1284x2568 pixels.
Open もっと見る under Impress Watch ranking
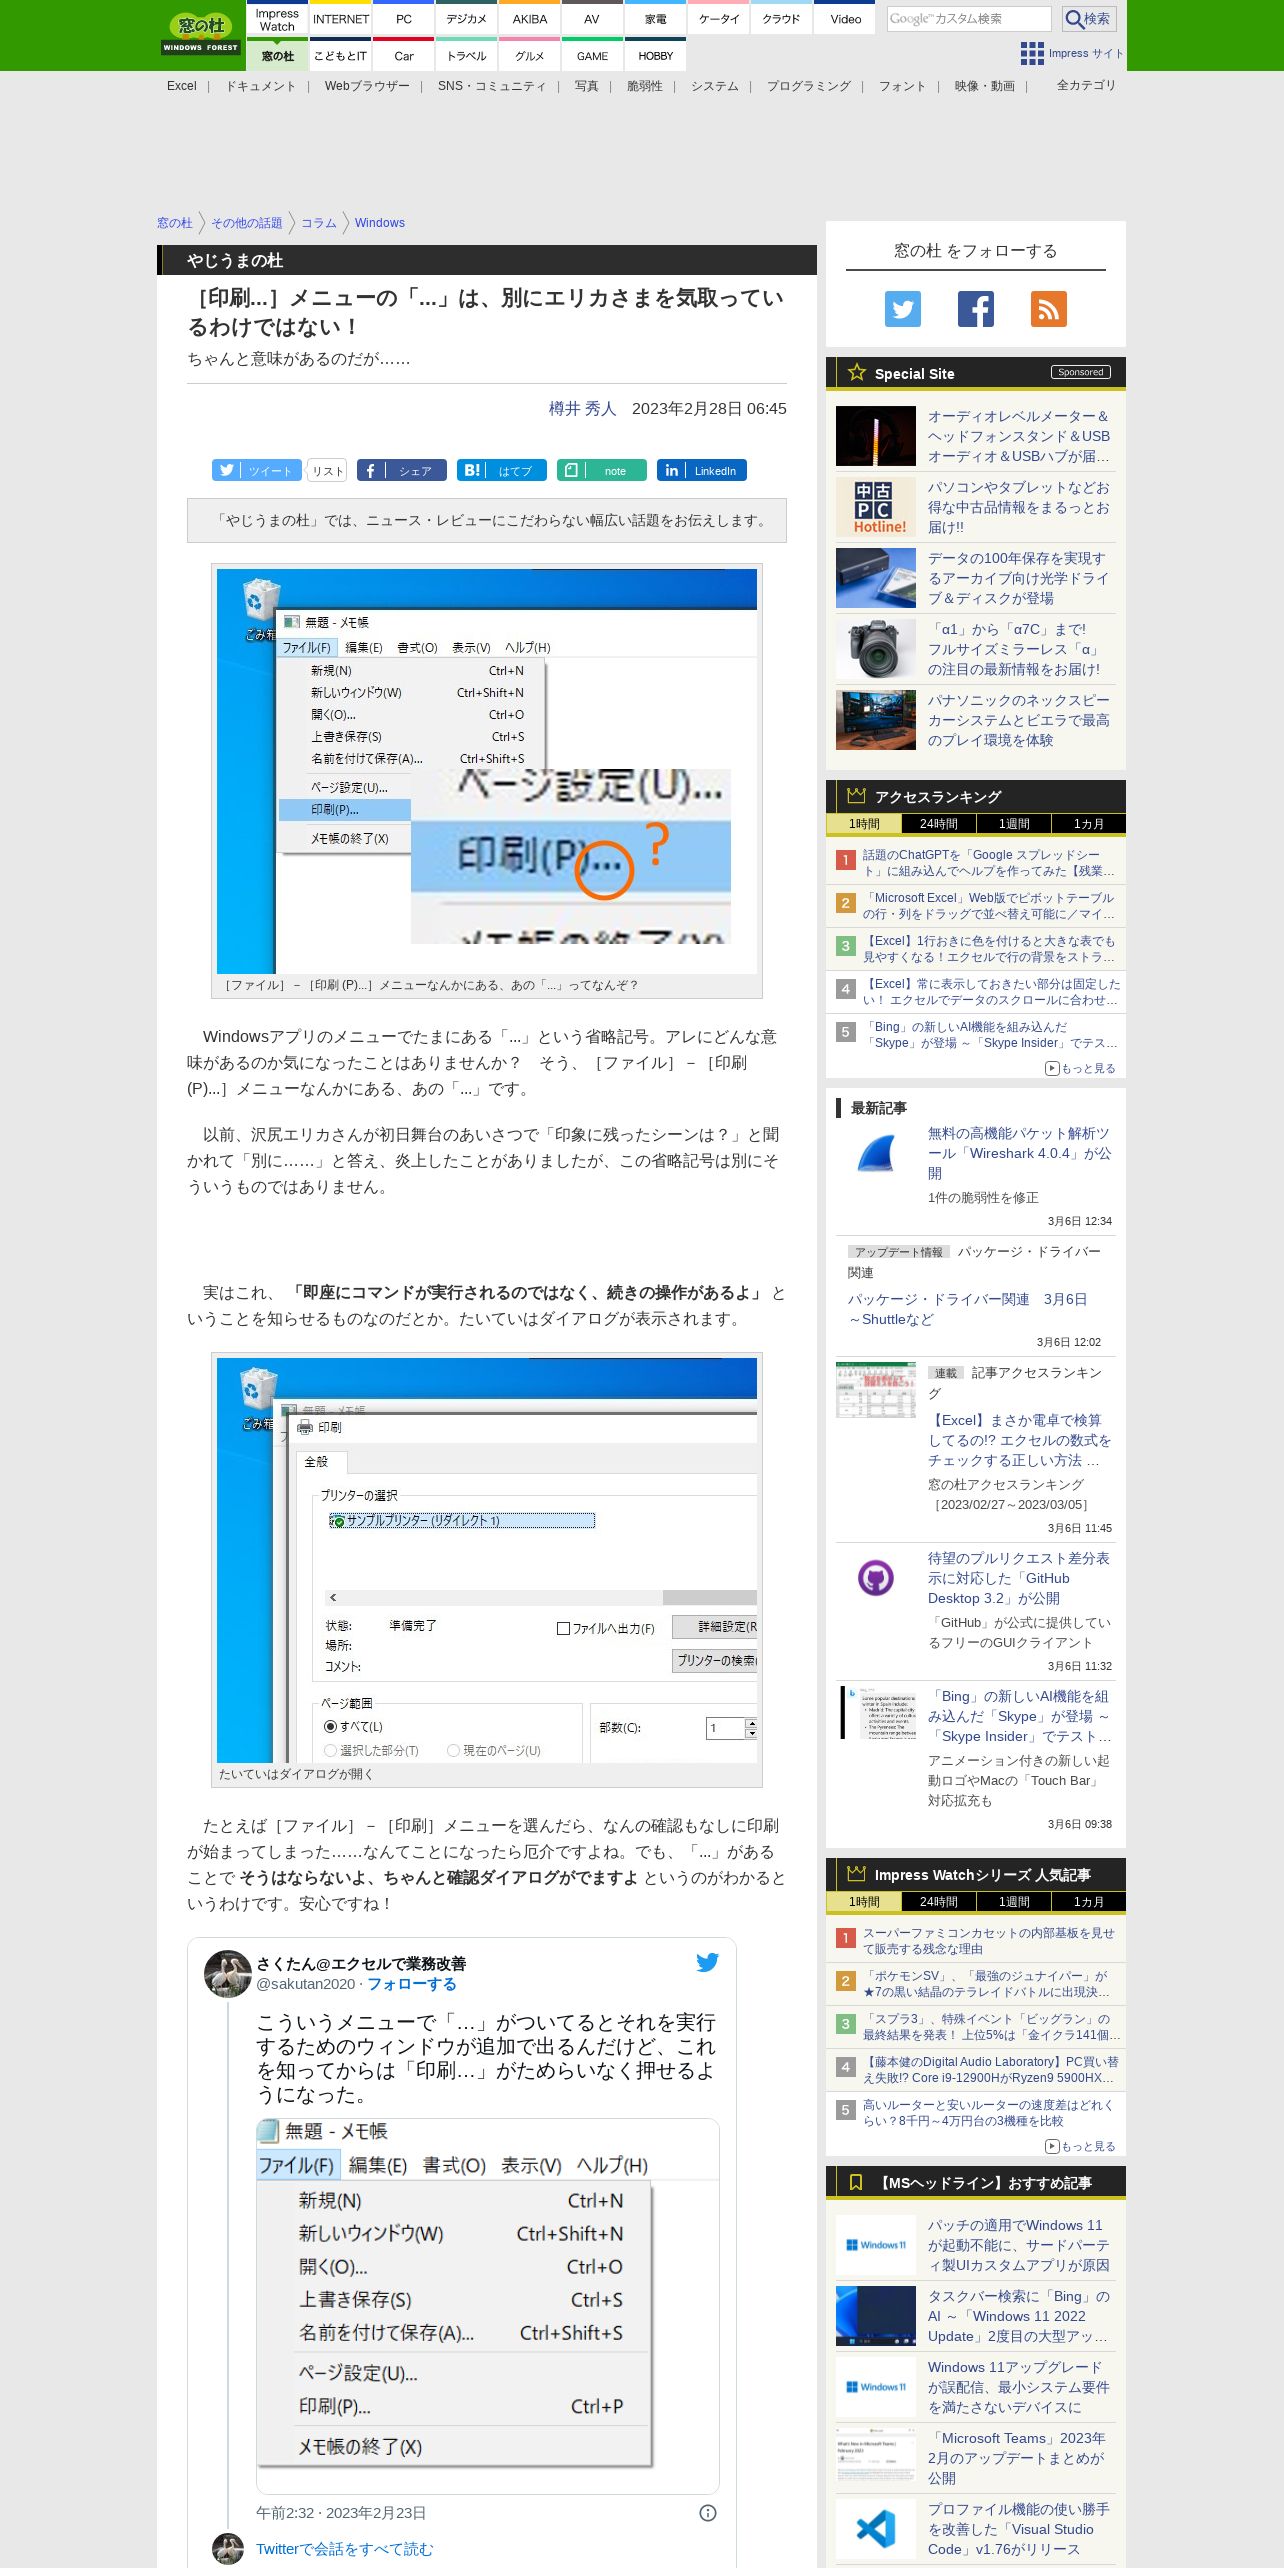coord(1081,2146)
